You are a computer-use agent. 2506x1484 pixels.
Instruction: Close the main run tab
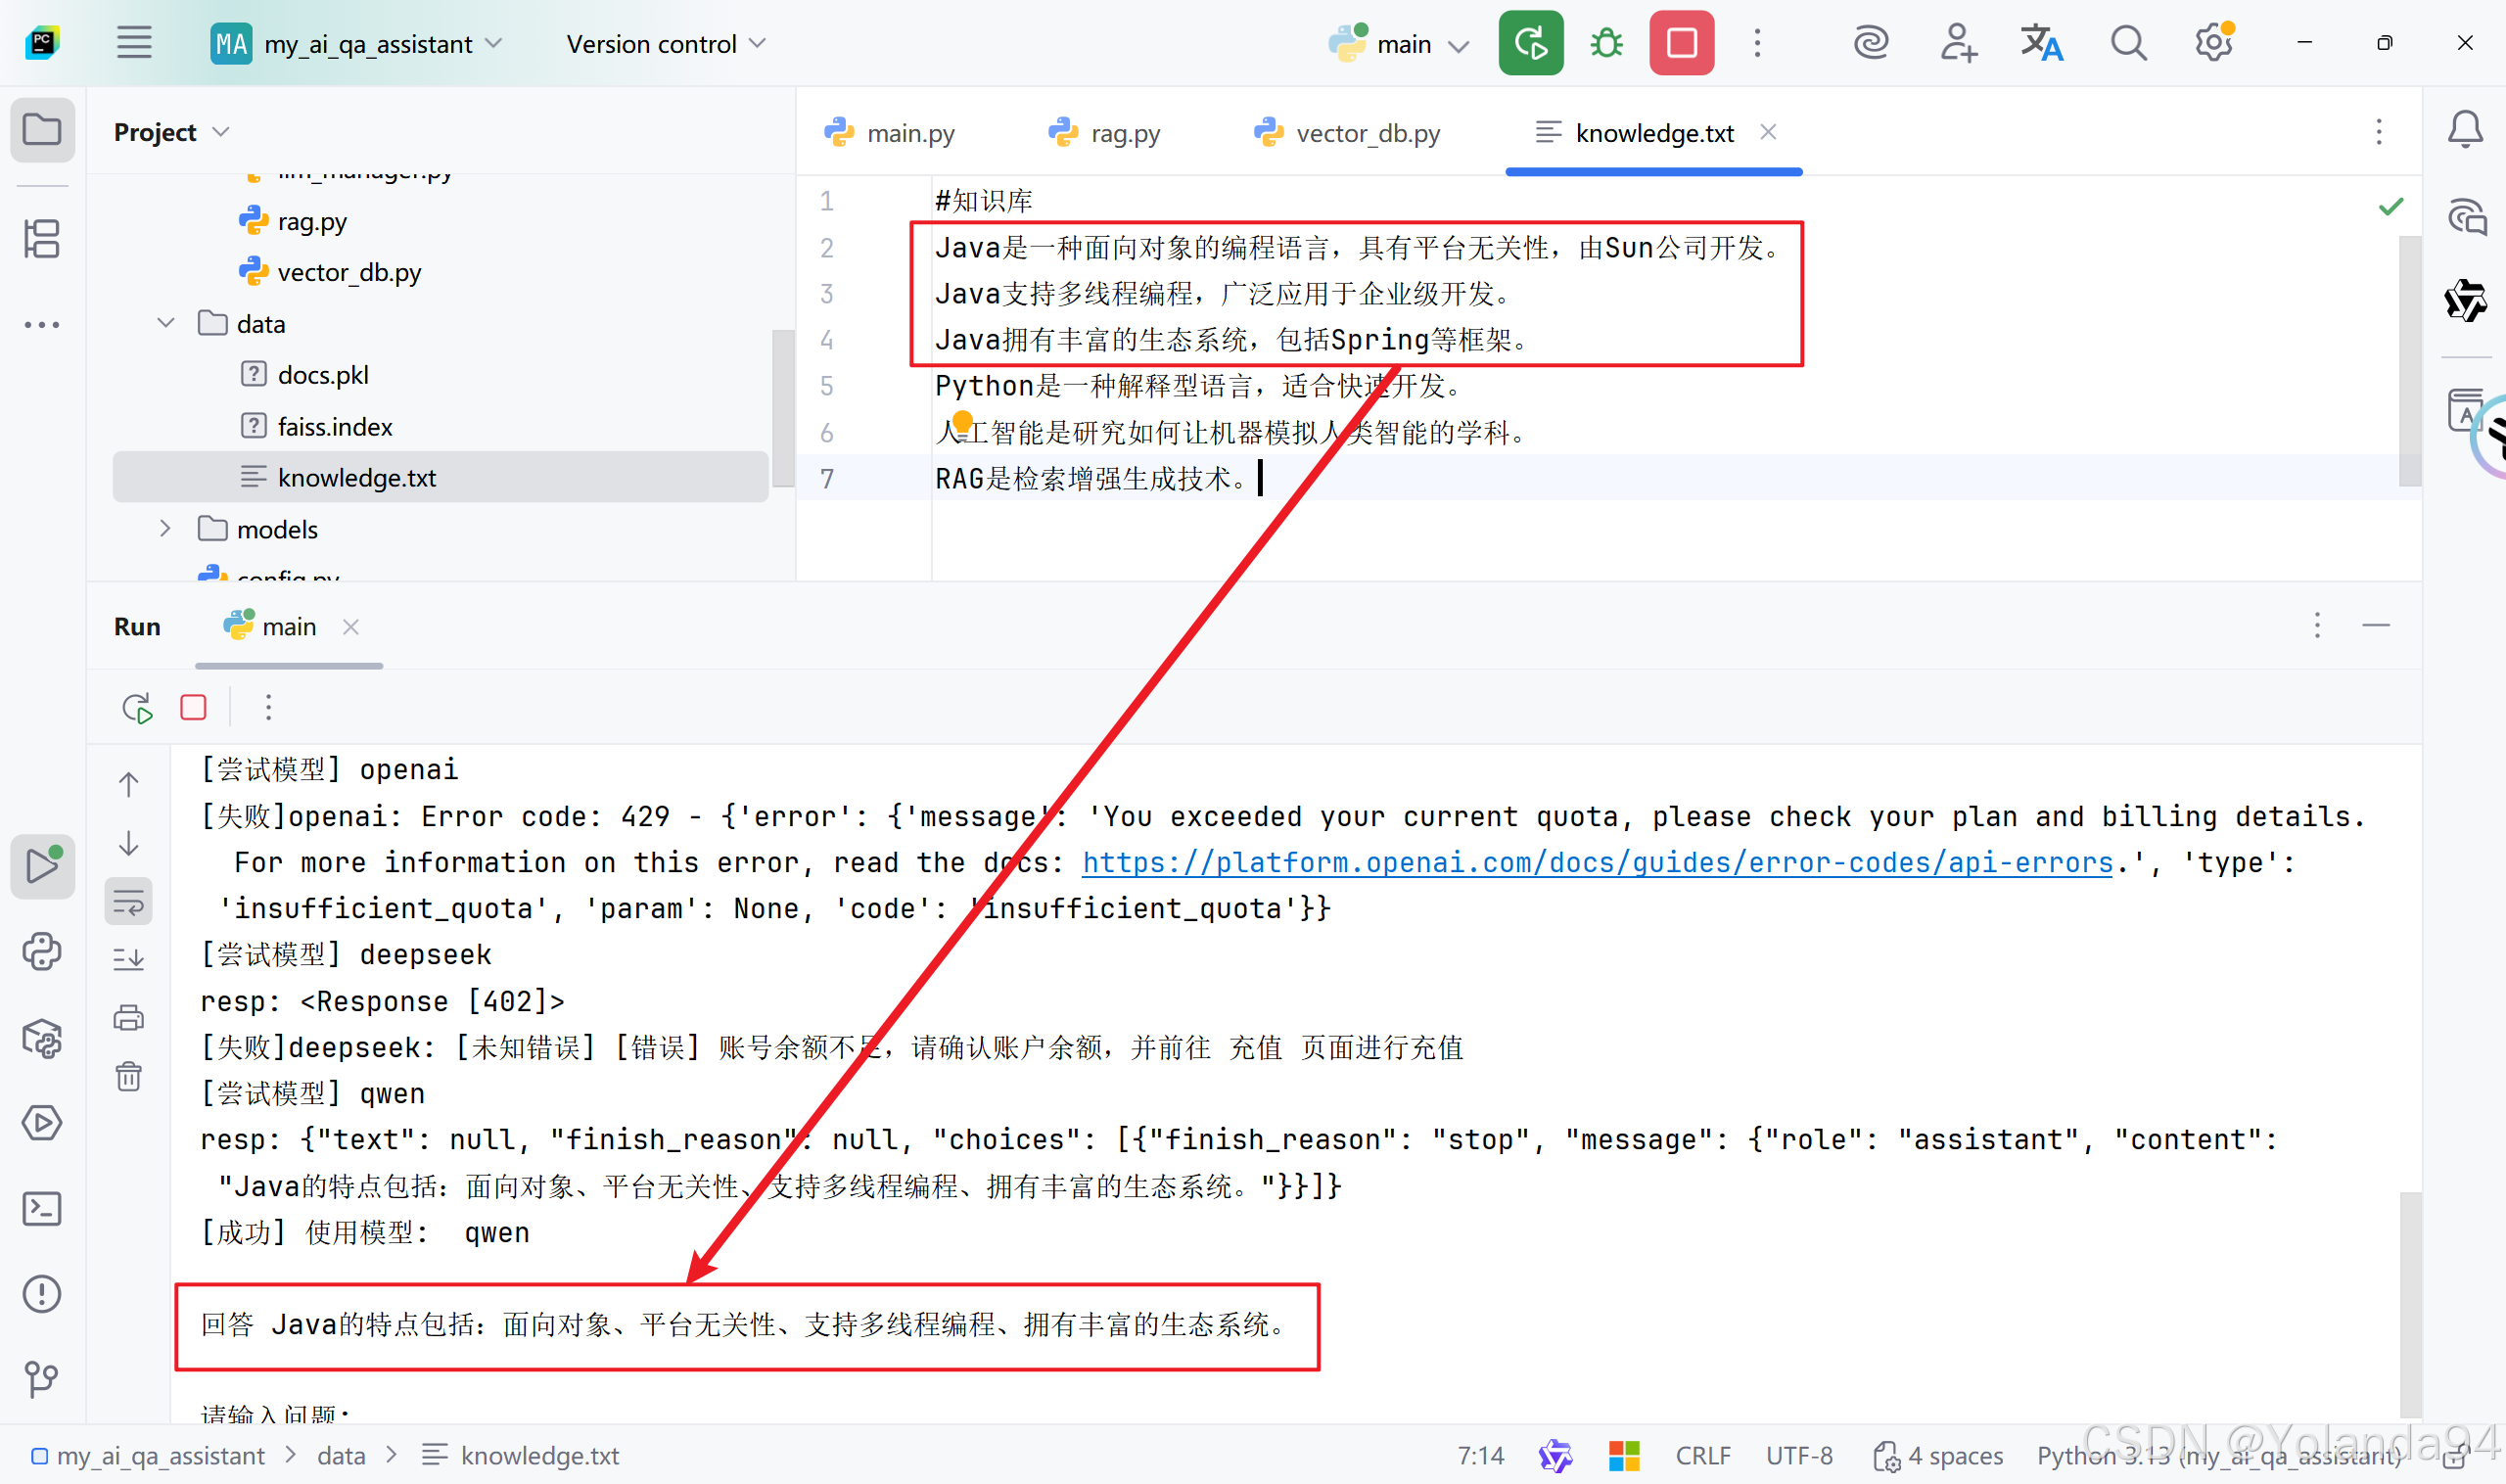(351, 627)
